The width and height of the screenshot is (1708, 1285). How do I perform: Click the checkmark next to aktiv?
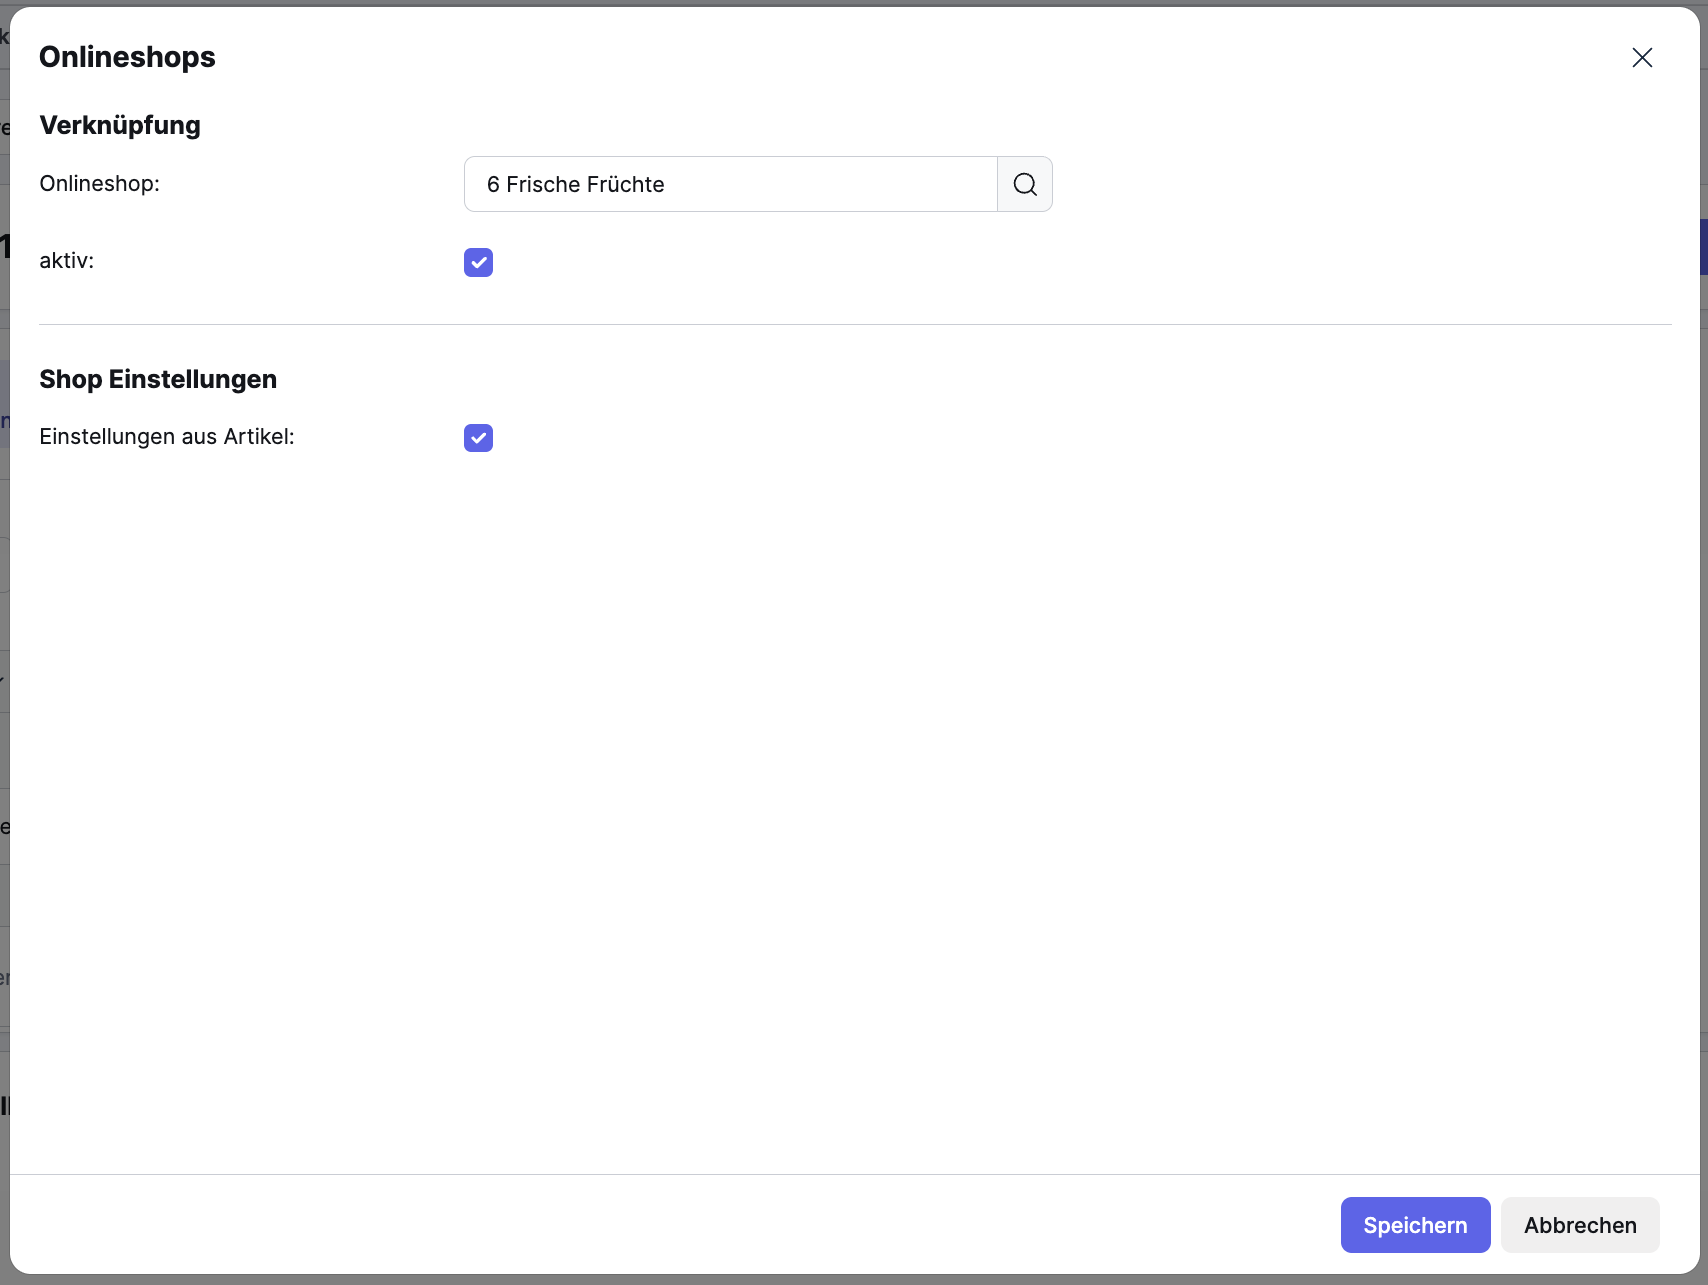(x=478, y=262)
